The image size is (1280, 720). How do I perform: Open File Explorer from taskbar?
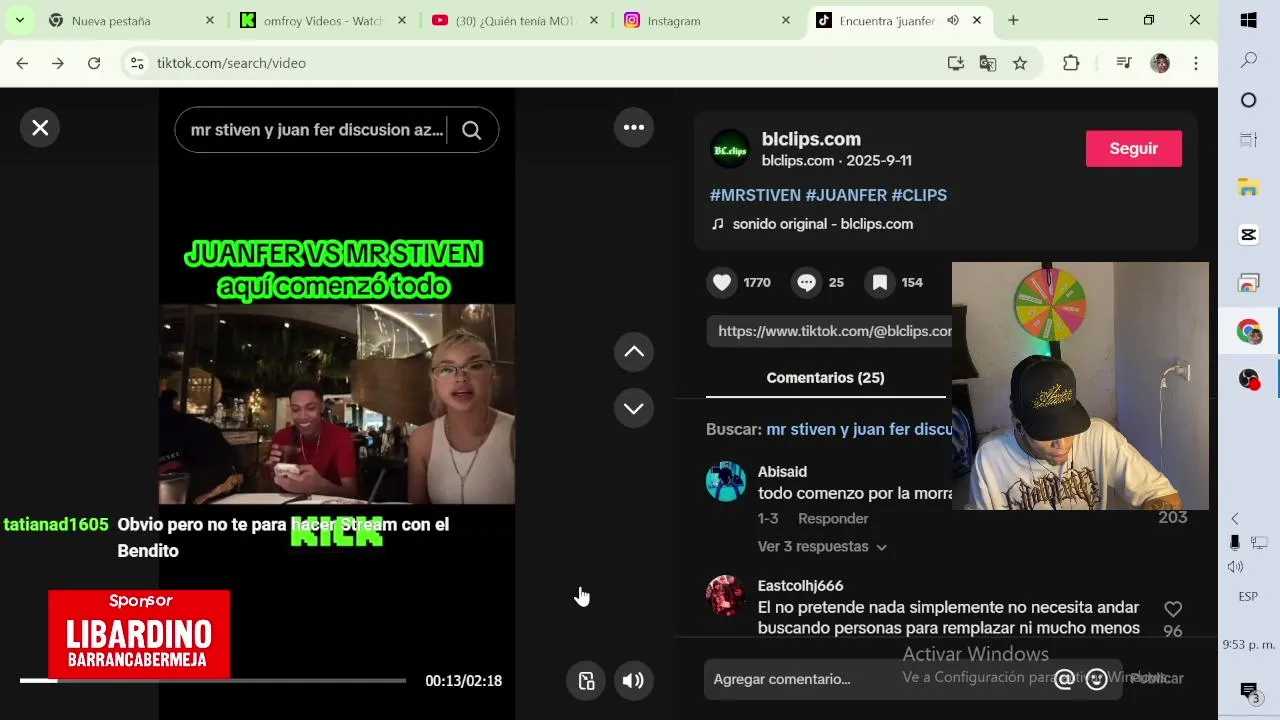point(1249,187)
